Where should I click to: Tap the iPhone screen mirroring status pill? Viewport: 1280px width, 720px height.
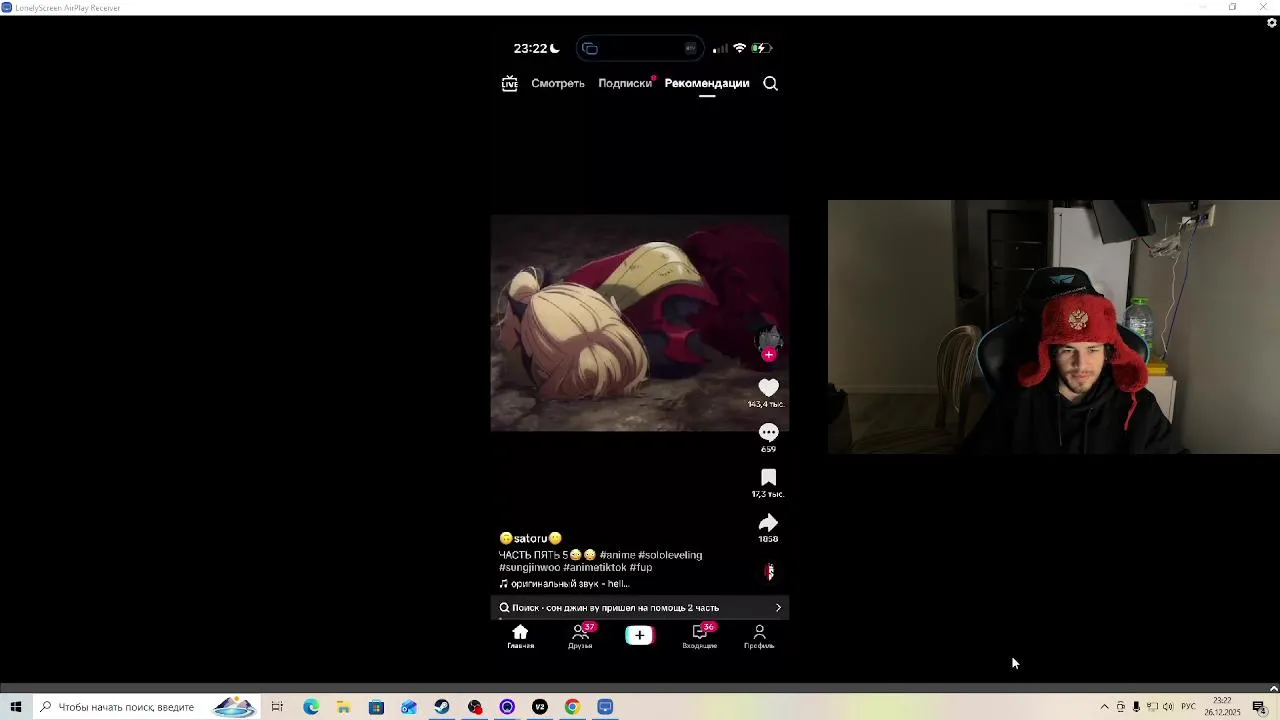pyautogui.click(x=639, y=48)
